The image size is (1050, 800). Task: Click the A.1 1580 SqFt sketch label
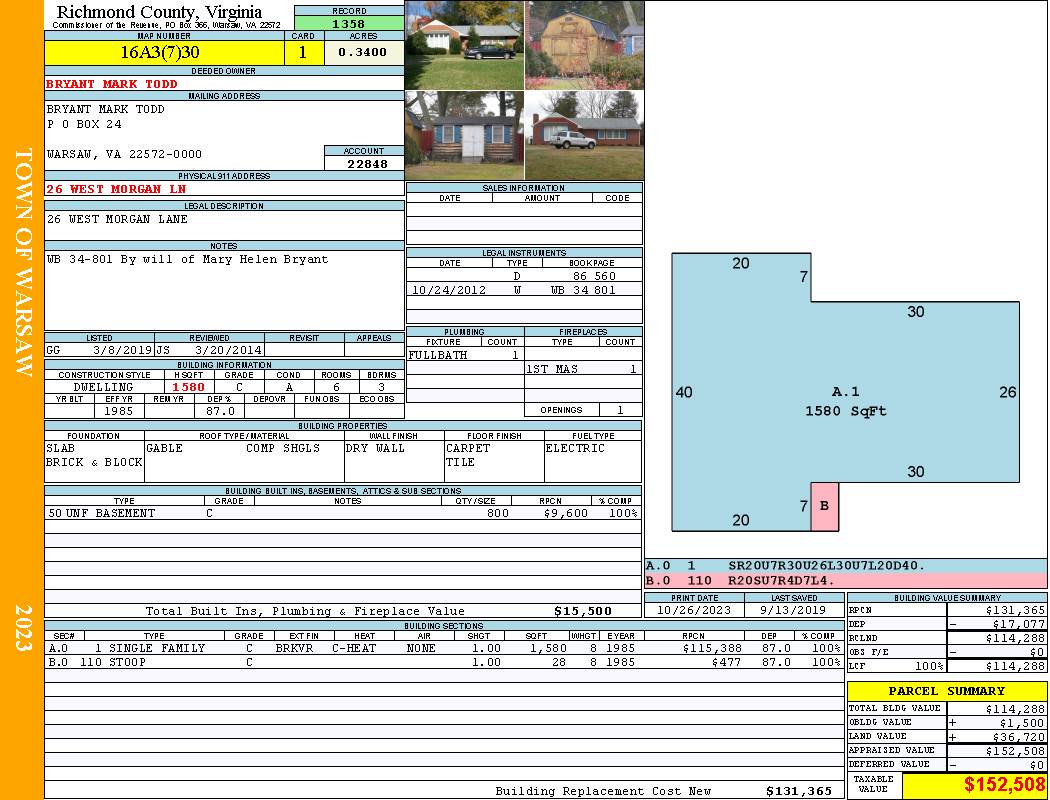click(846, 401)
